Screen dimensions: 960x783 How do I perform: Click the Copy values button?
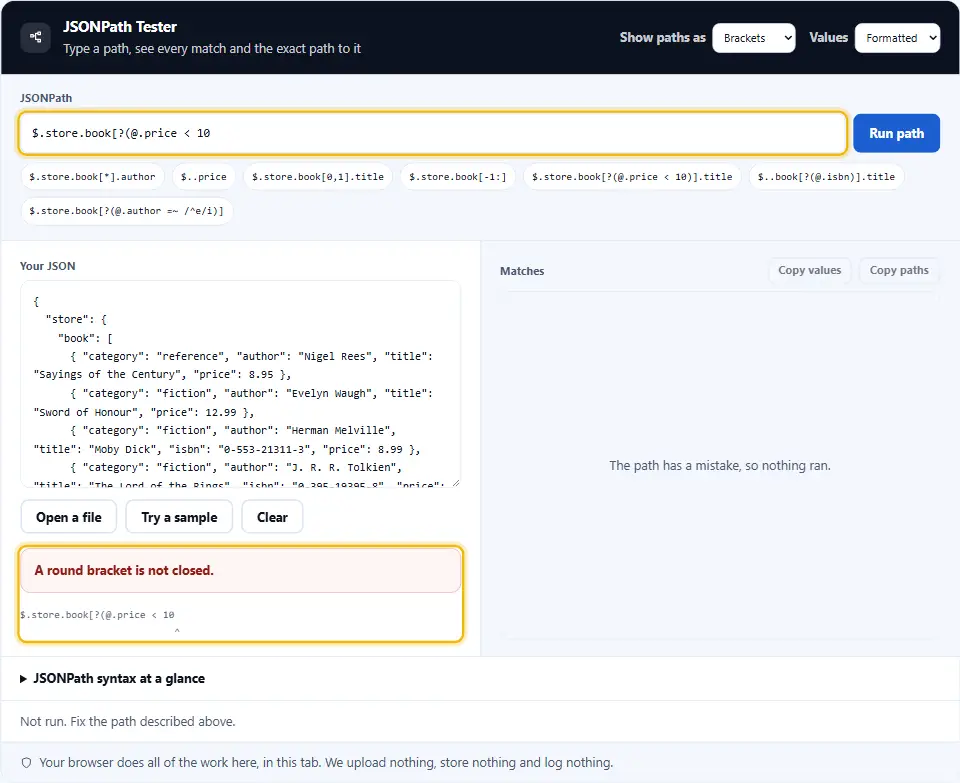(x=809, y=271)
